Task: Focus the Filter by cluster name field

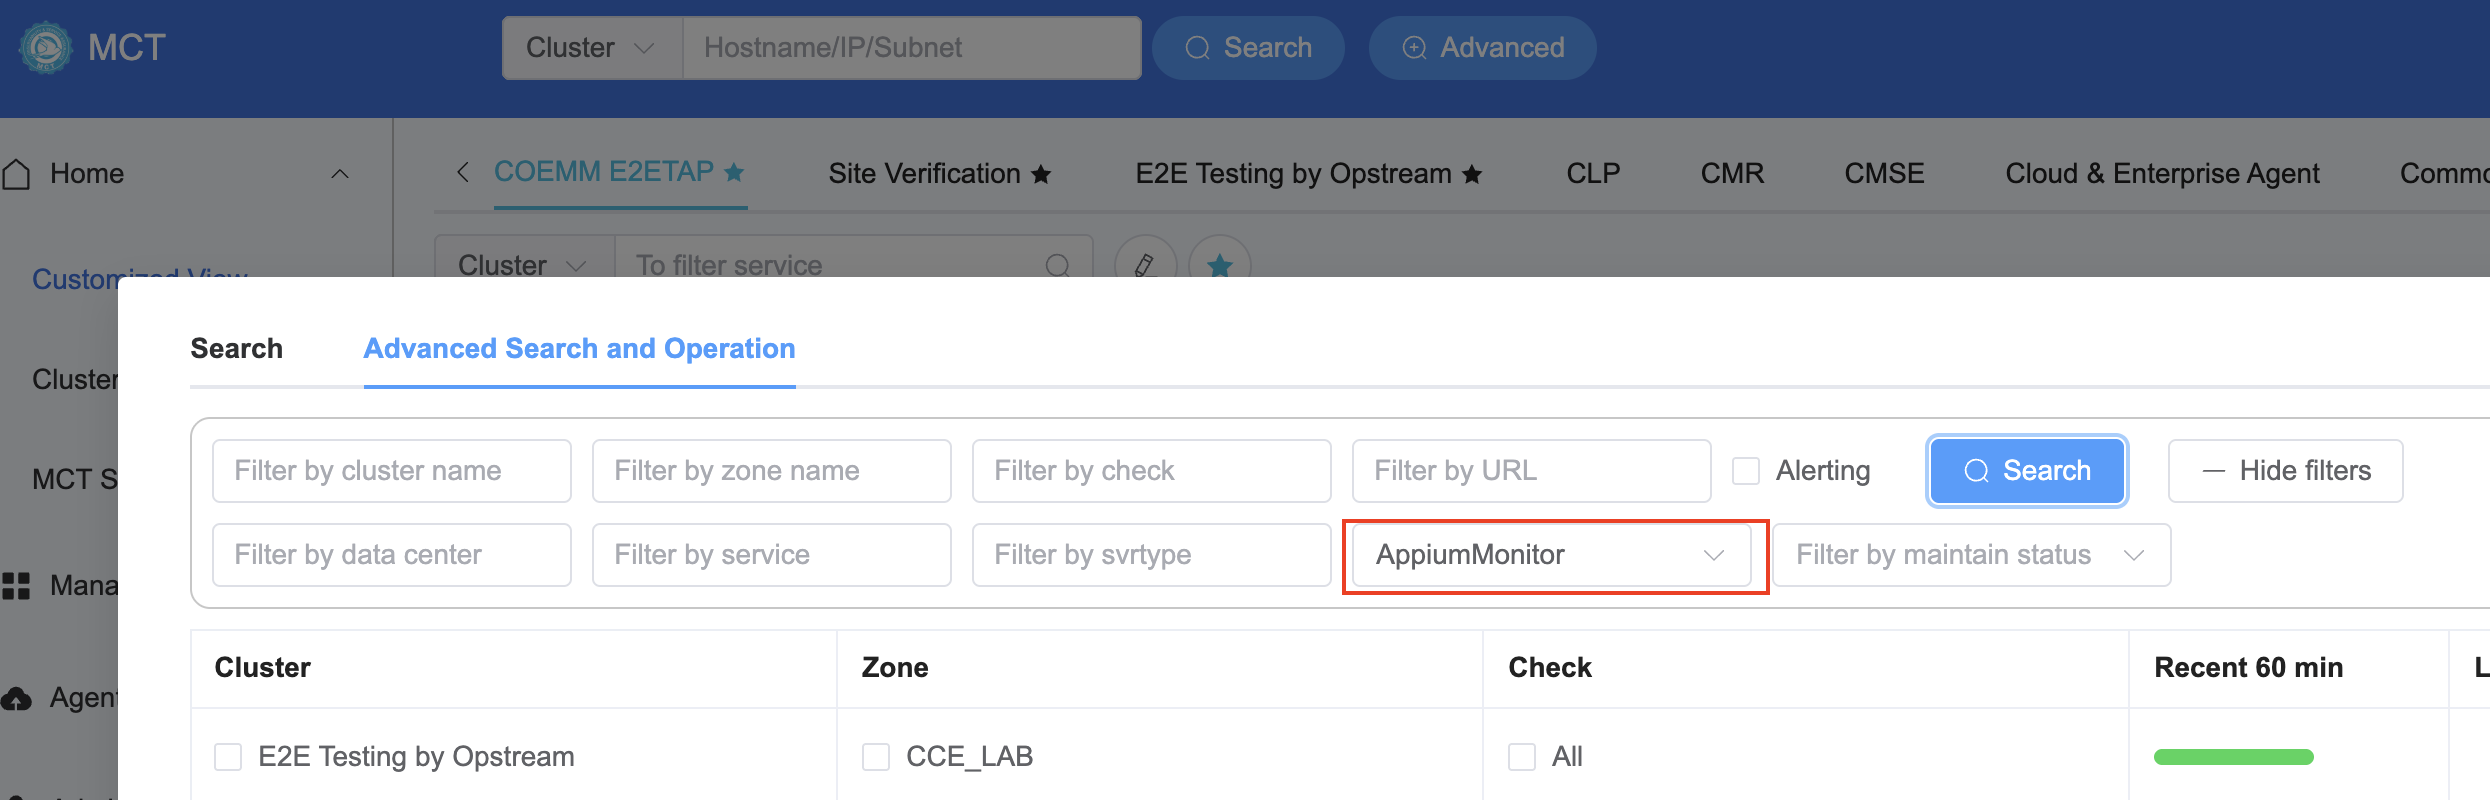Action: (x=392, y=471)
